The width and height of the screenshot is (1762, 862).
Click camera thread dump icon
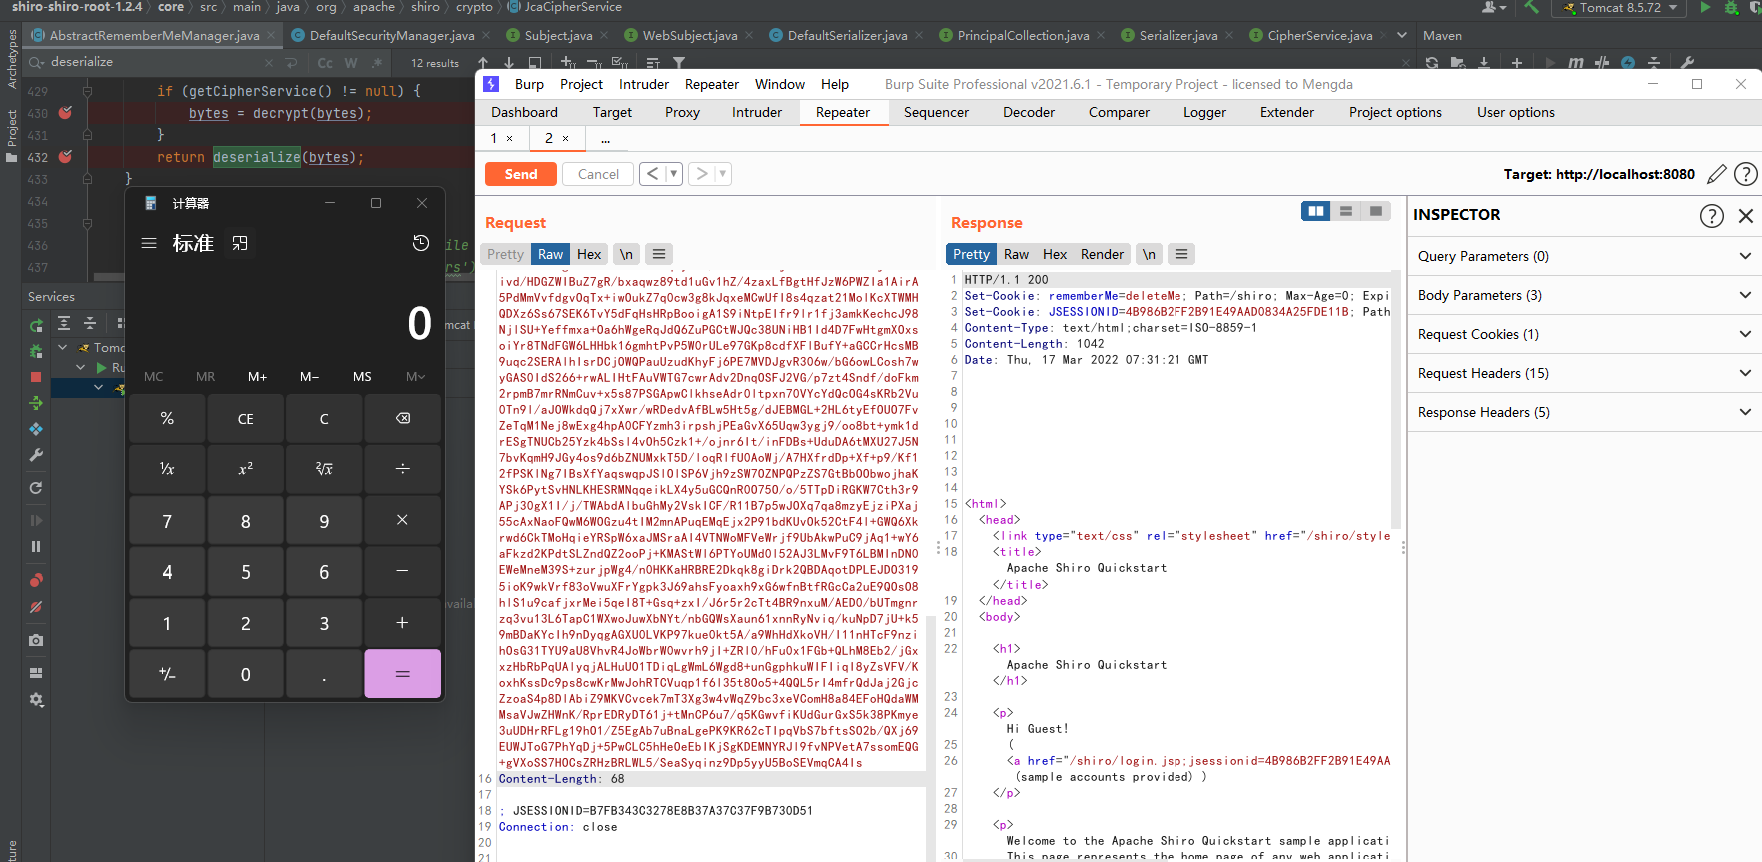tap(36, 640)
